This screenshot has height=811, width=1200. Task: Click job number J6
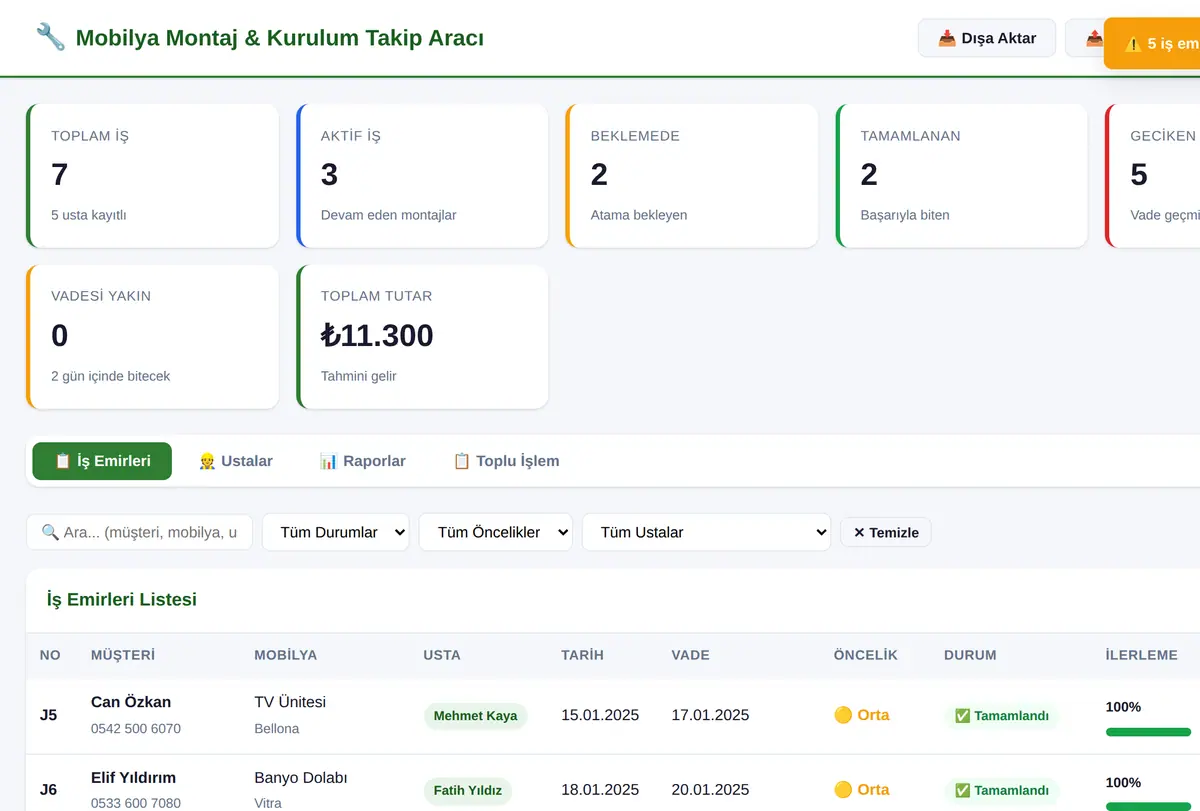pos(48,790)
